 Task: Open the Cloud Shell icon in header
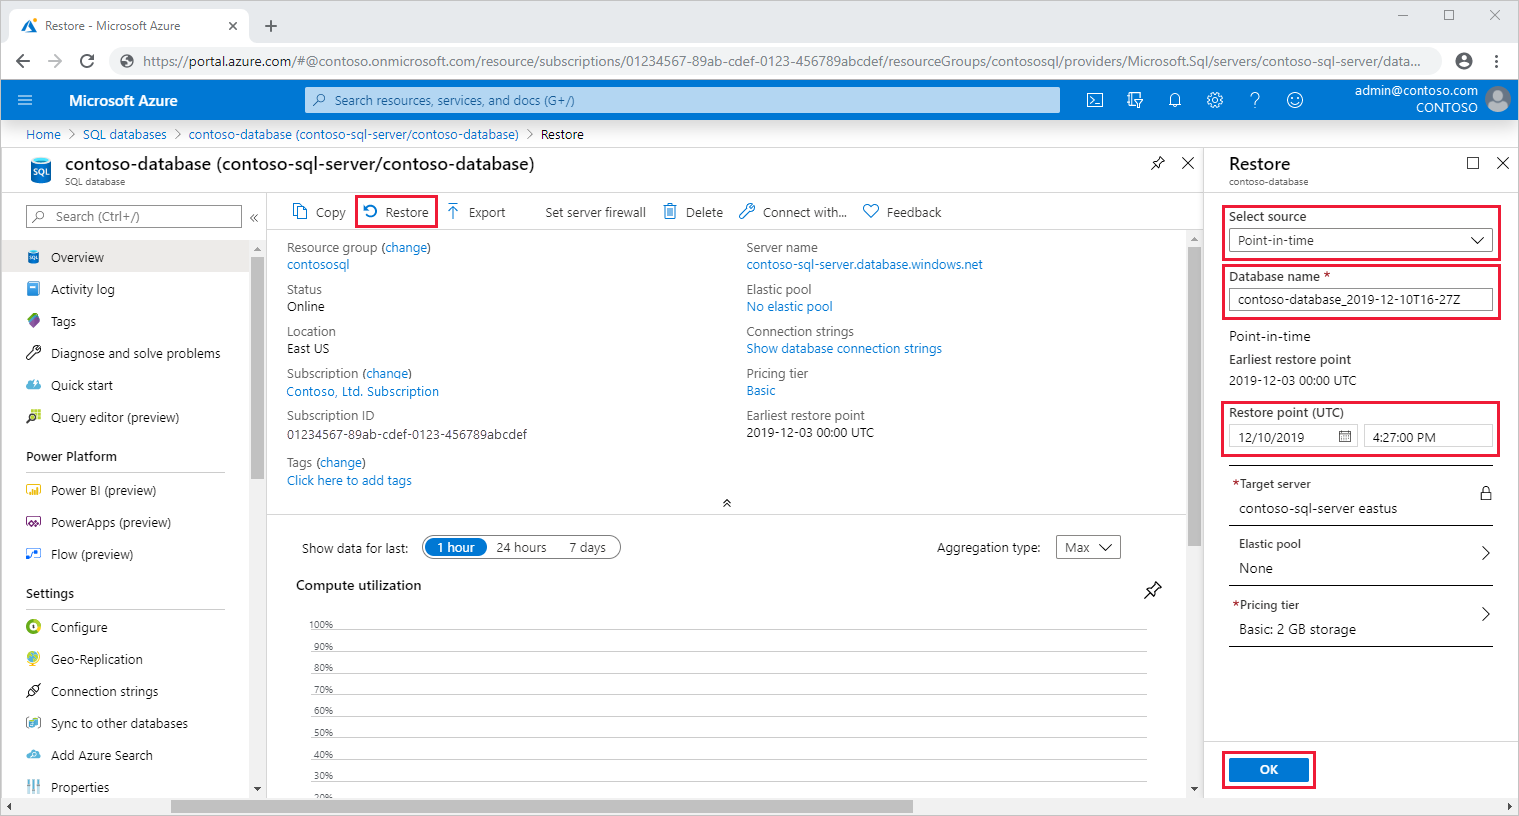click(x=1095, y=100)
